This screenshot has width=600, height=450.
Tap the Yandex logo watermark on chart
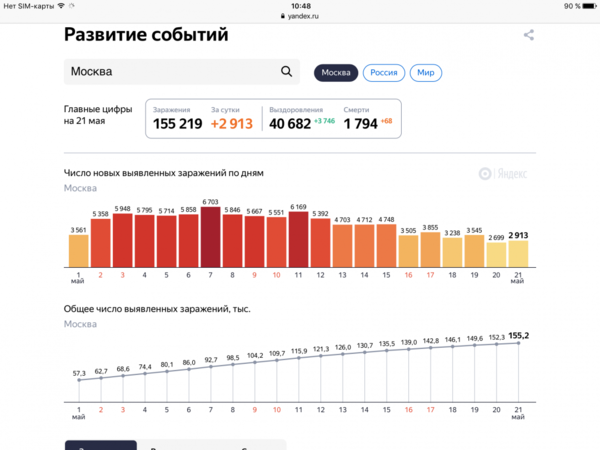(x=503, y=173)
